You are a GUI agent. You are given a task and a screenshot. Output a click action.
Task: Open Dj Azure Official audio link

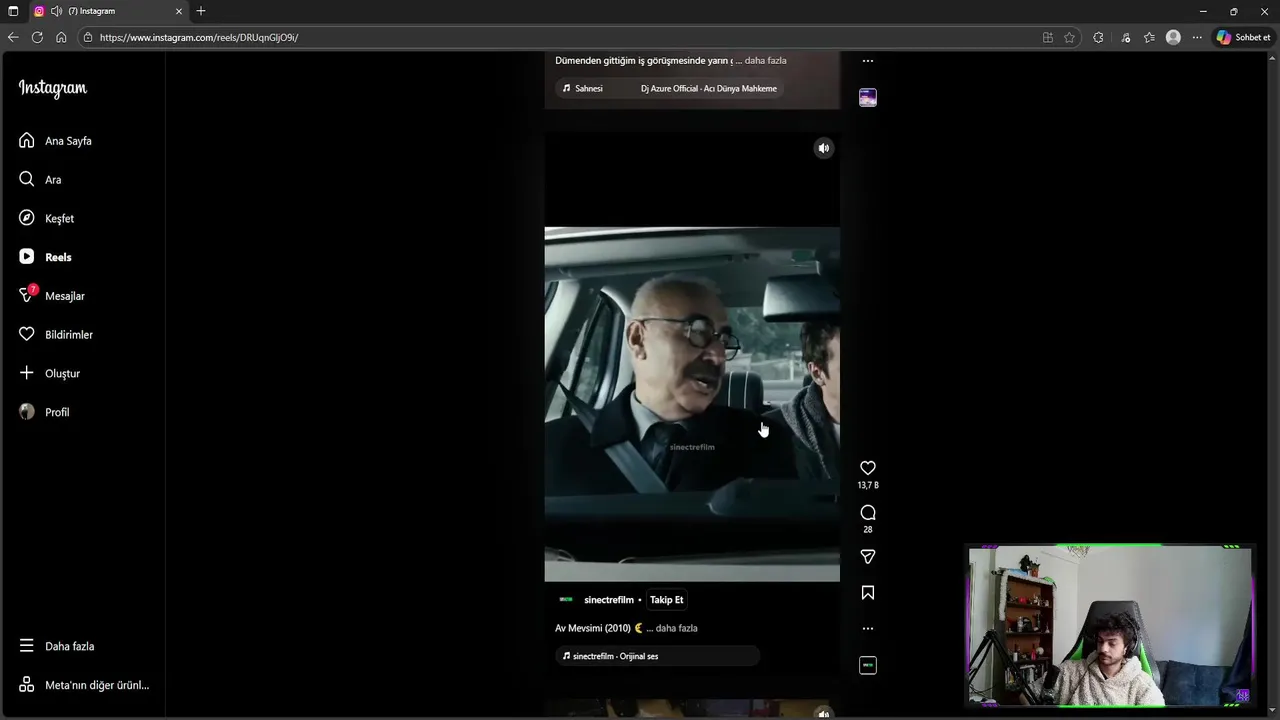(x=708, y=89)
